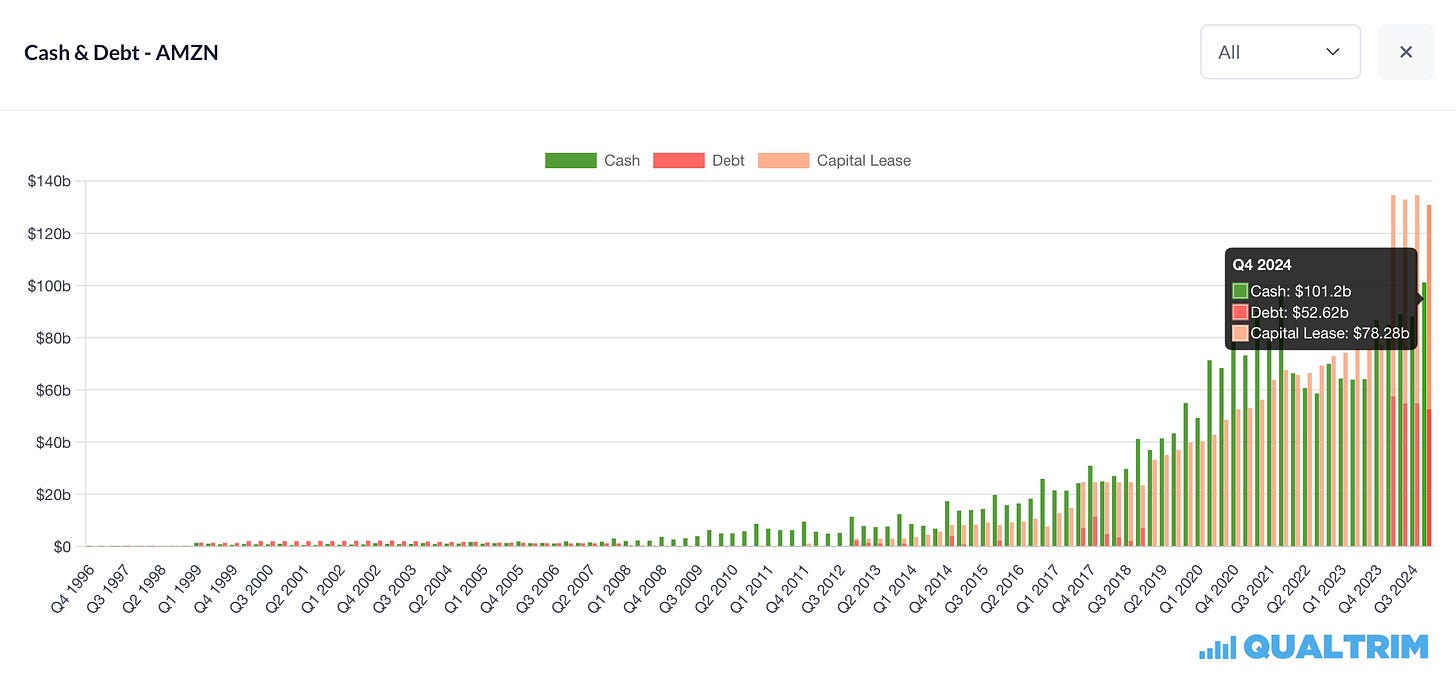Viewport: 1456px width, 687px height.
Task: Close the Cash & Debt chart panel
Action: point(1406,52)
